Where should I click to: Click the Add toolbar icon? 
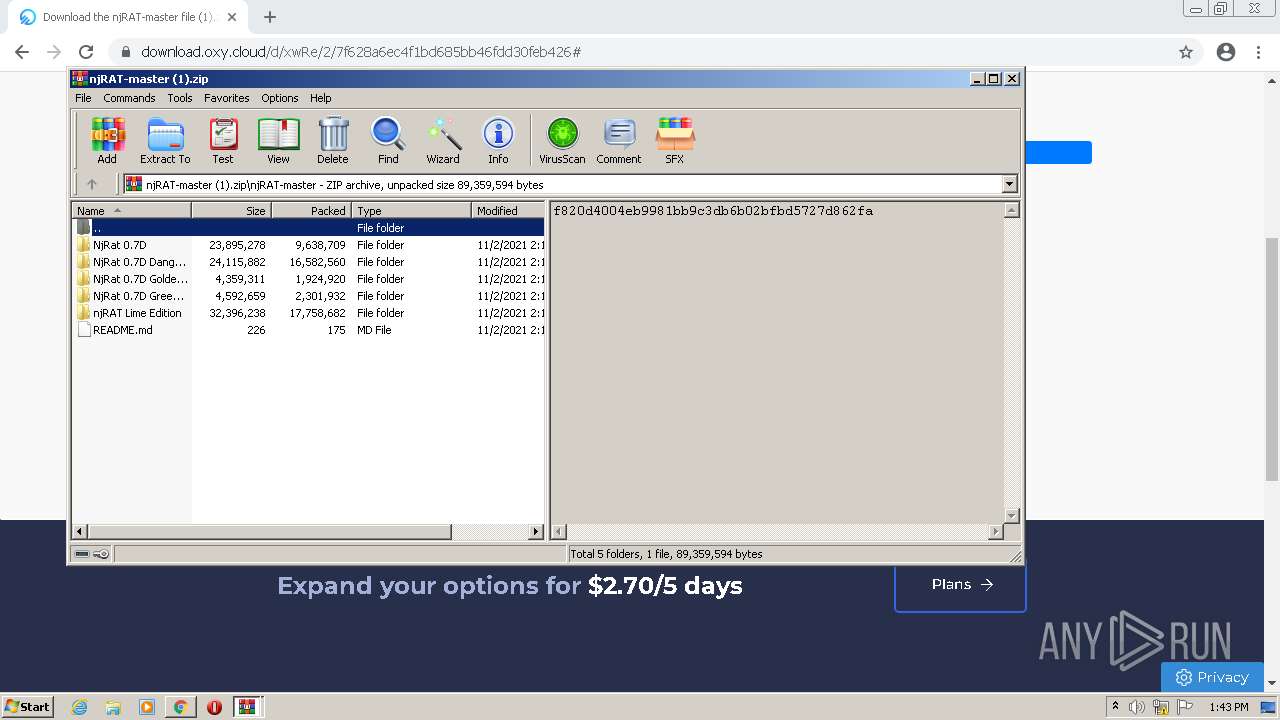click(x=107, y=140)
